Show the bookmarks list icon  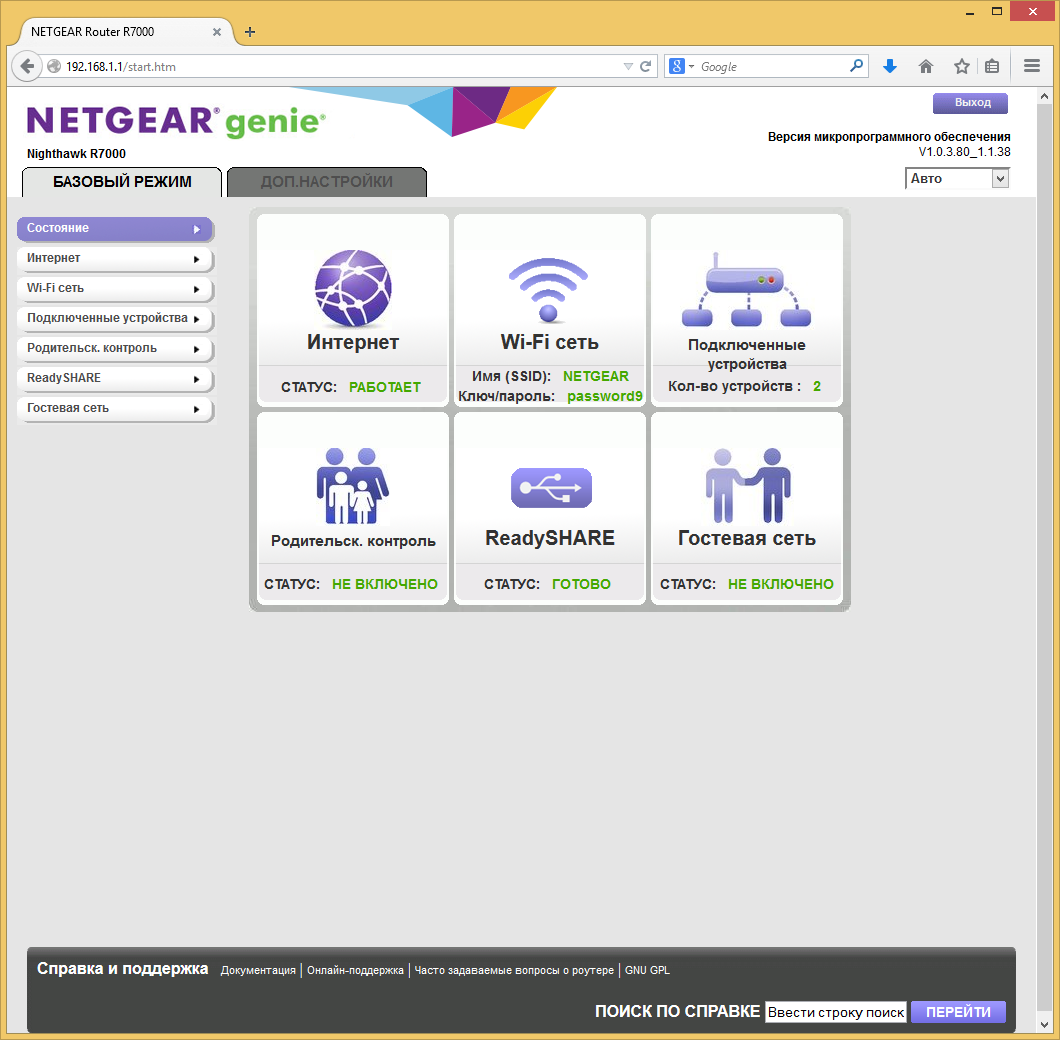tap(992, 66)
